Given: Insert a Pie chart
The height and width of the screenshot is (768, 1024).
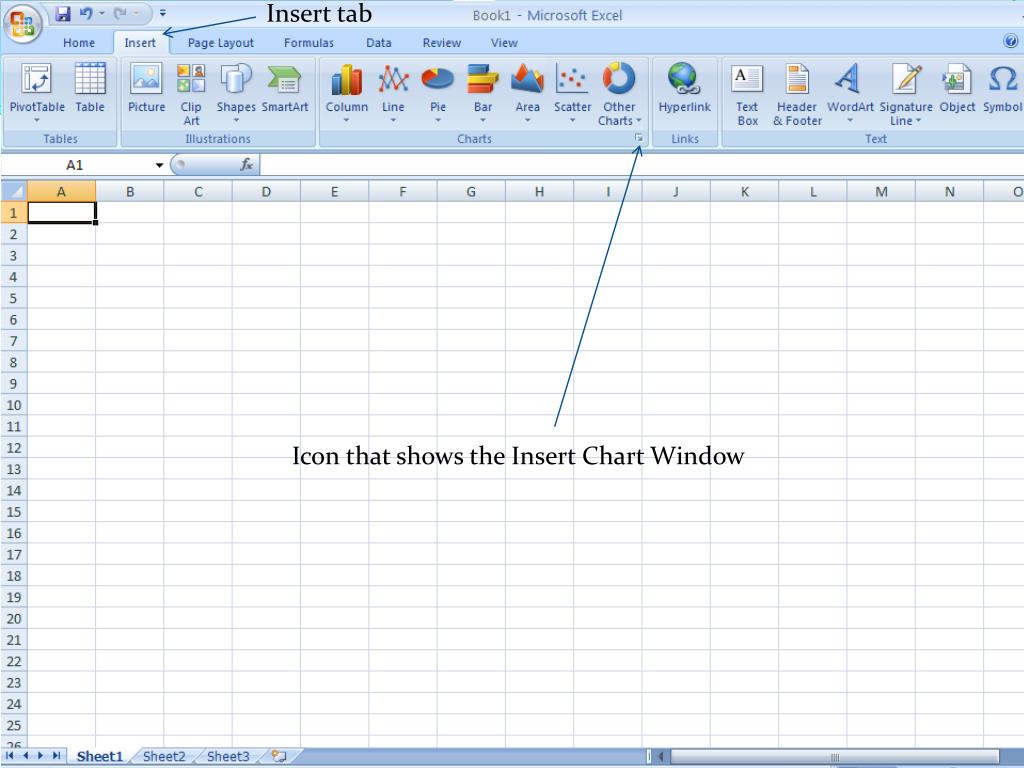Looking at the screenshot, I should [438, 92].
